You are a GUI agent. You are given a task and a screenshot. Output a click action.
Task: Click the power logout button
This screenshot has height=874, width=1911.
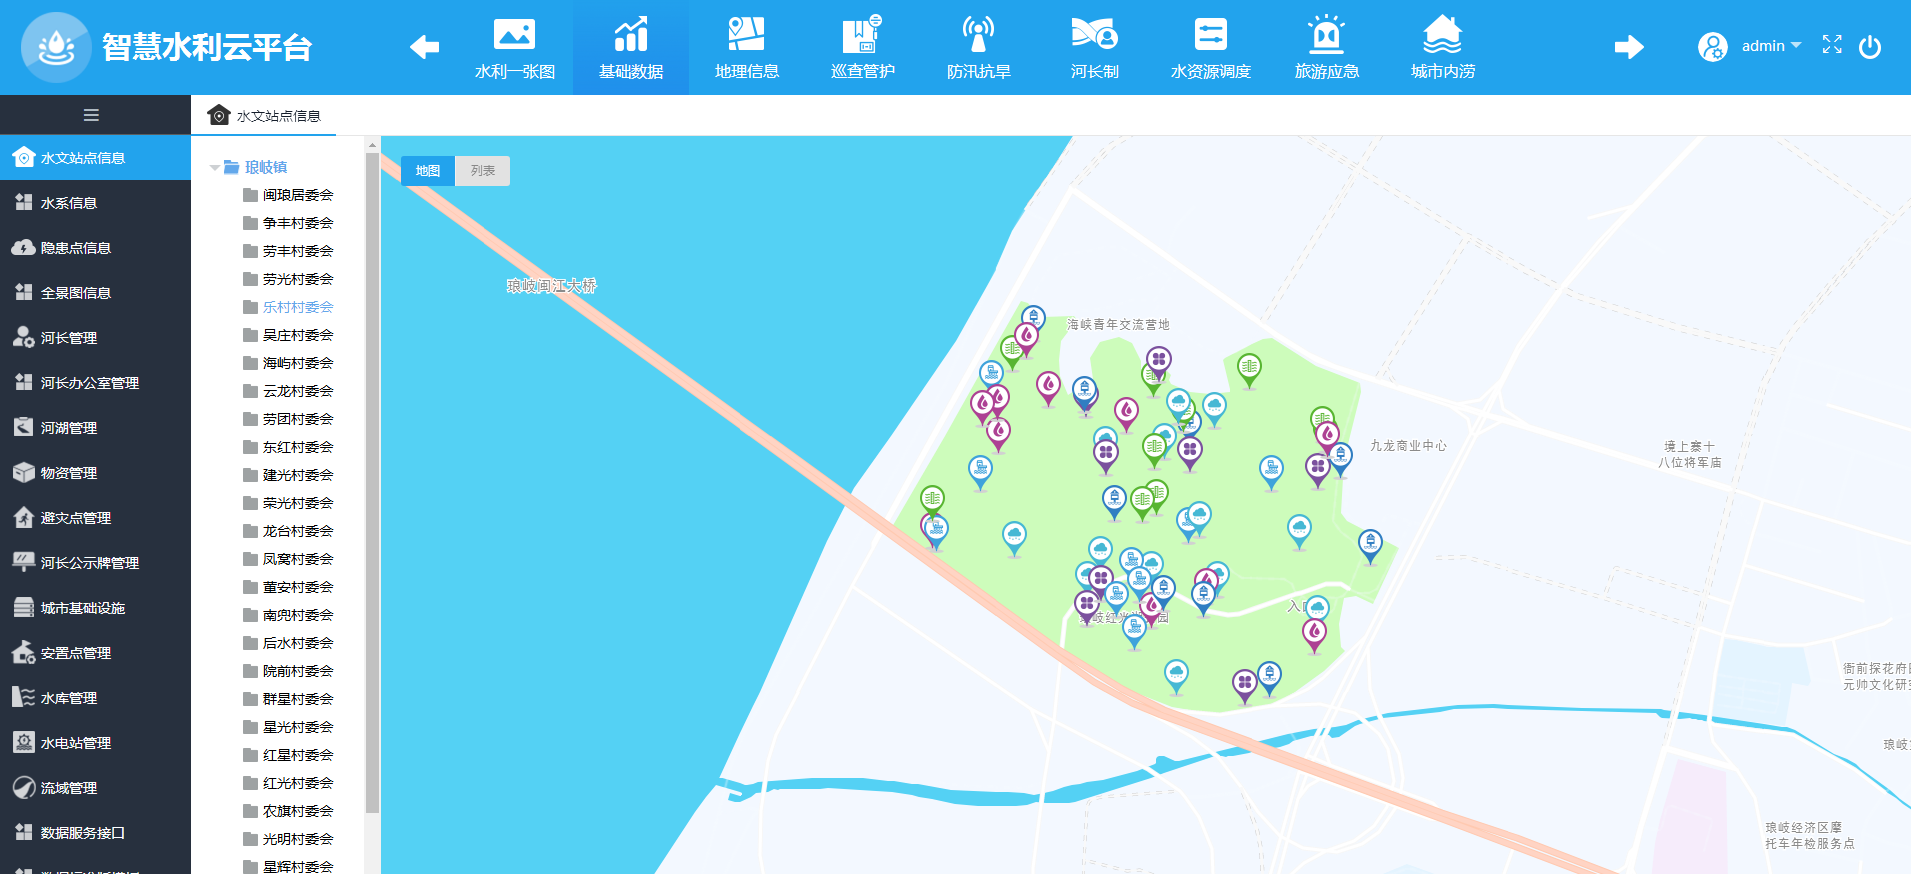point(1869,47)
